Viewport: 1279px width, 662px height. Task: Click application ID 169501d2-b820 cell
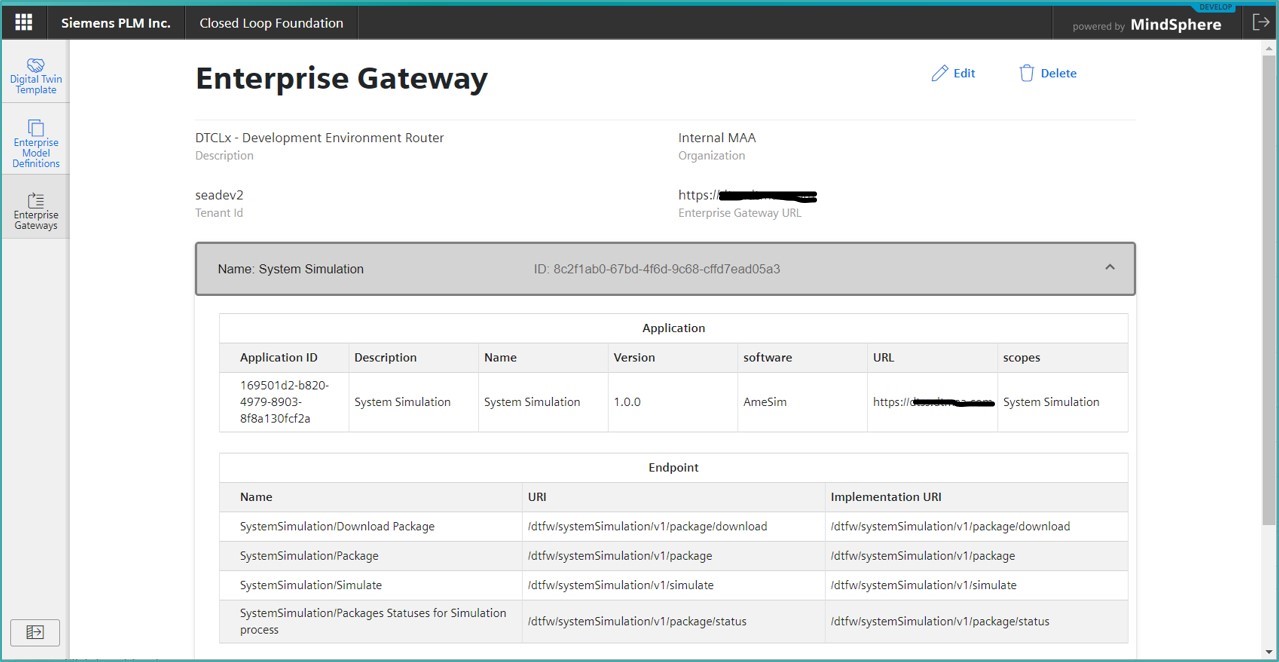pyautogui.click(x=284, y=402)
